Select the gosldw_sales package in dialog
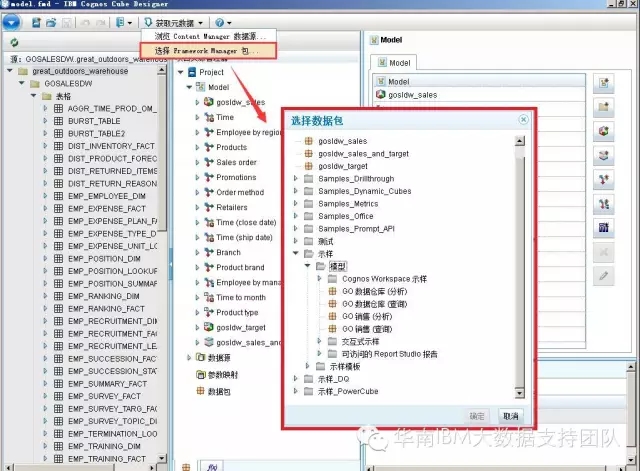Image resolution: width=640 pixels, height=471 pixels. click(x=342, y=141)
